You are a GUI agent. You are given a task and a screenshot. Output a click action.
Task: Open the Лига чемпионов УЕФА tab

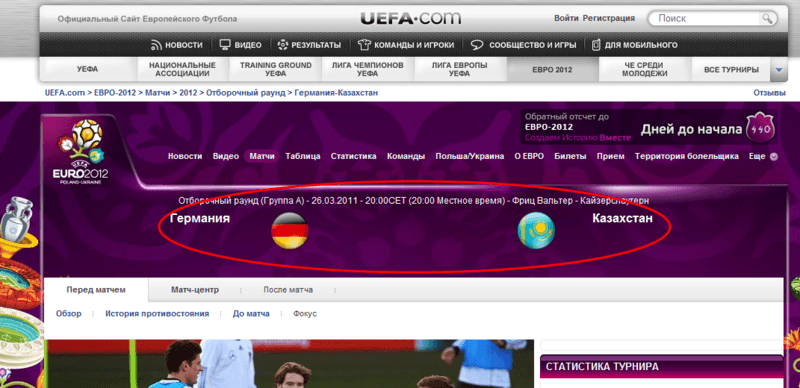coord(367,69)
